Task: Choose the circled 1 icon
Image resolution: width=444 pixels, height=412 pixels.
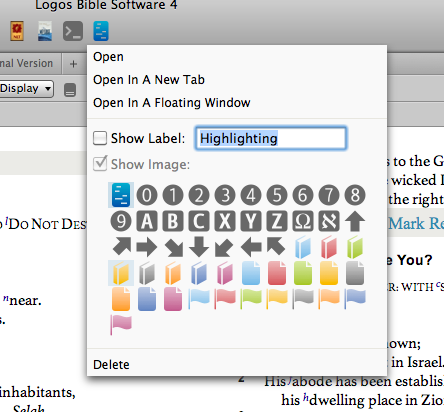Action: [x=173, y=195]
